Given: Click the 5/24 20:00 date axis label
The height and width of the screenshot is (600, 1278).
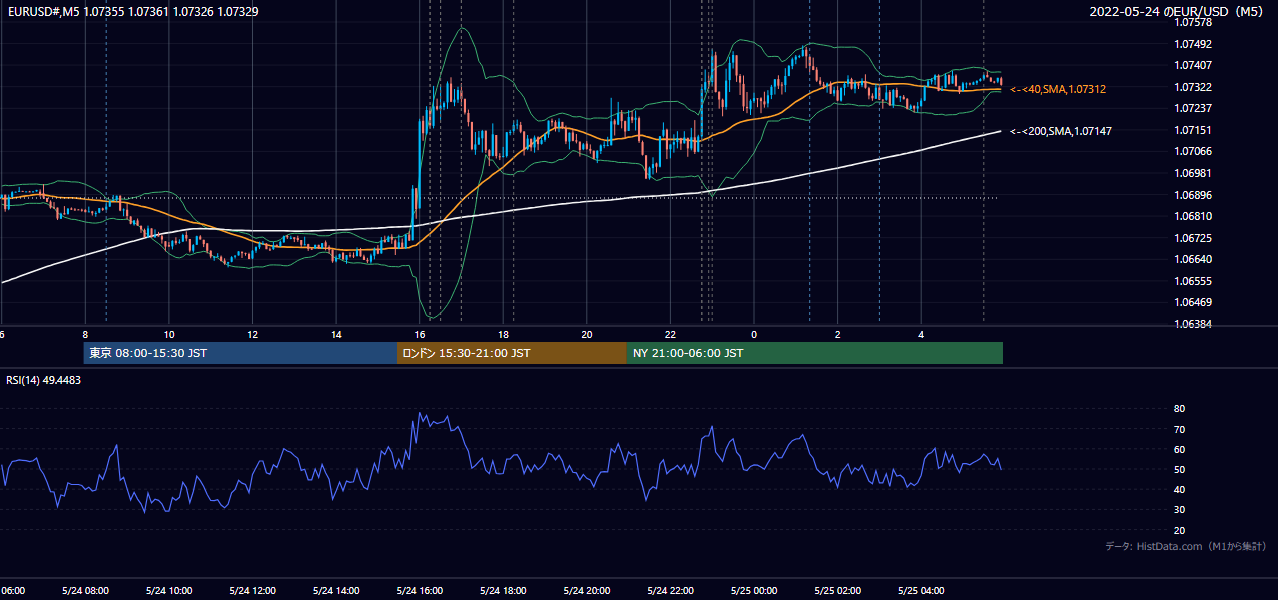Looking at the screenshot, I should click(x=586, y=590).
